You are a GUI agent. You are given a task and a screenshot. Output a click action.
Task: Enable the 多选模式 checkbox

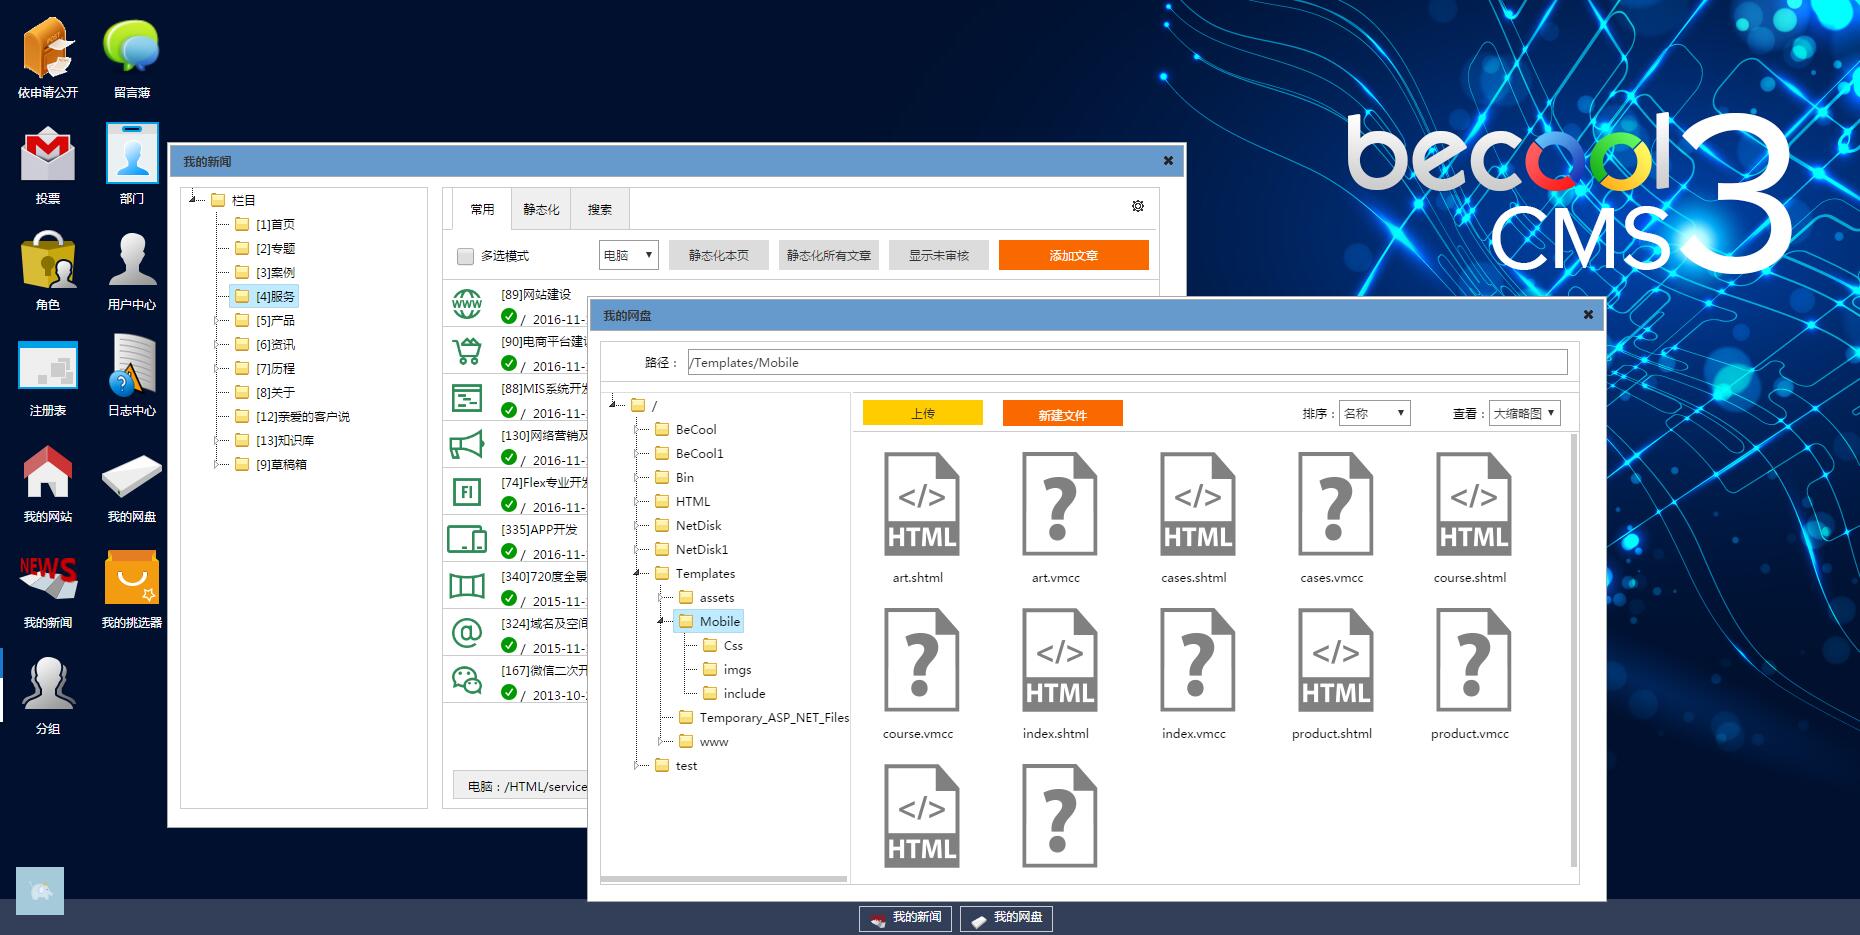click(x=465, y=256)
